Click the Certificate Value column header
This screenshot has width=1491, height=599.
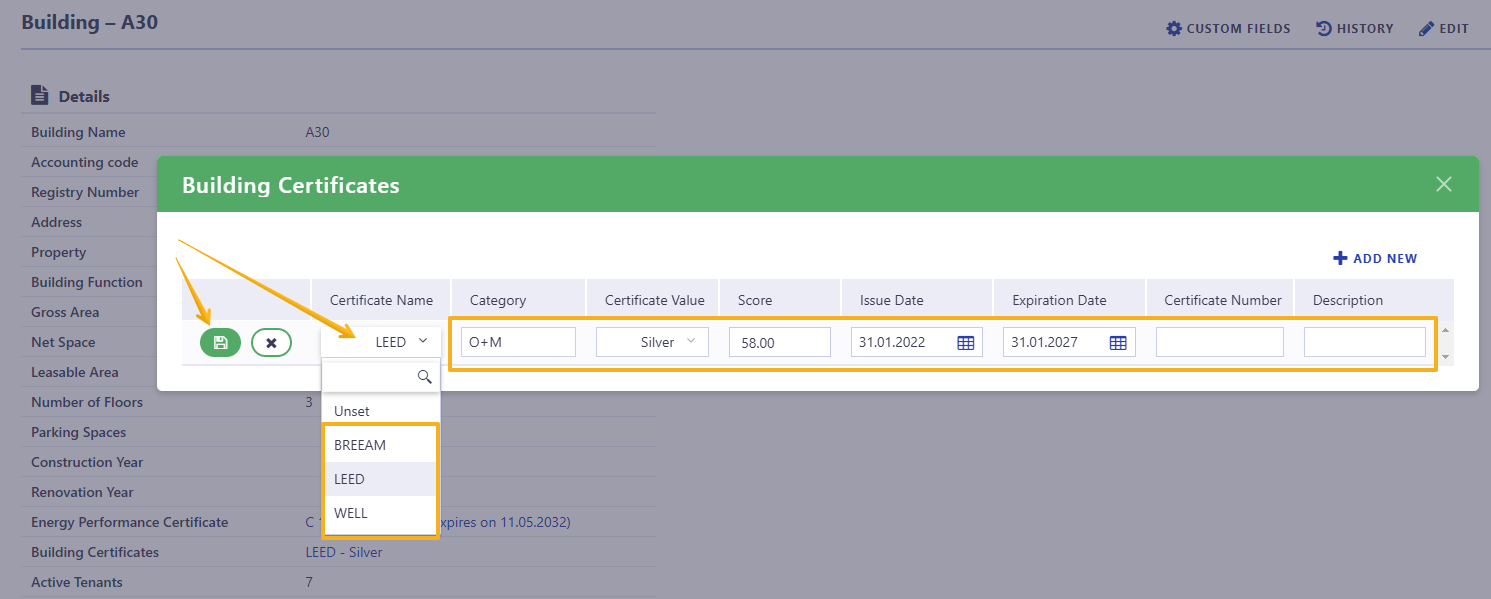[655, 300]
